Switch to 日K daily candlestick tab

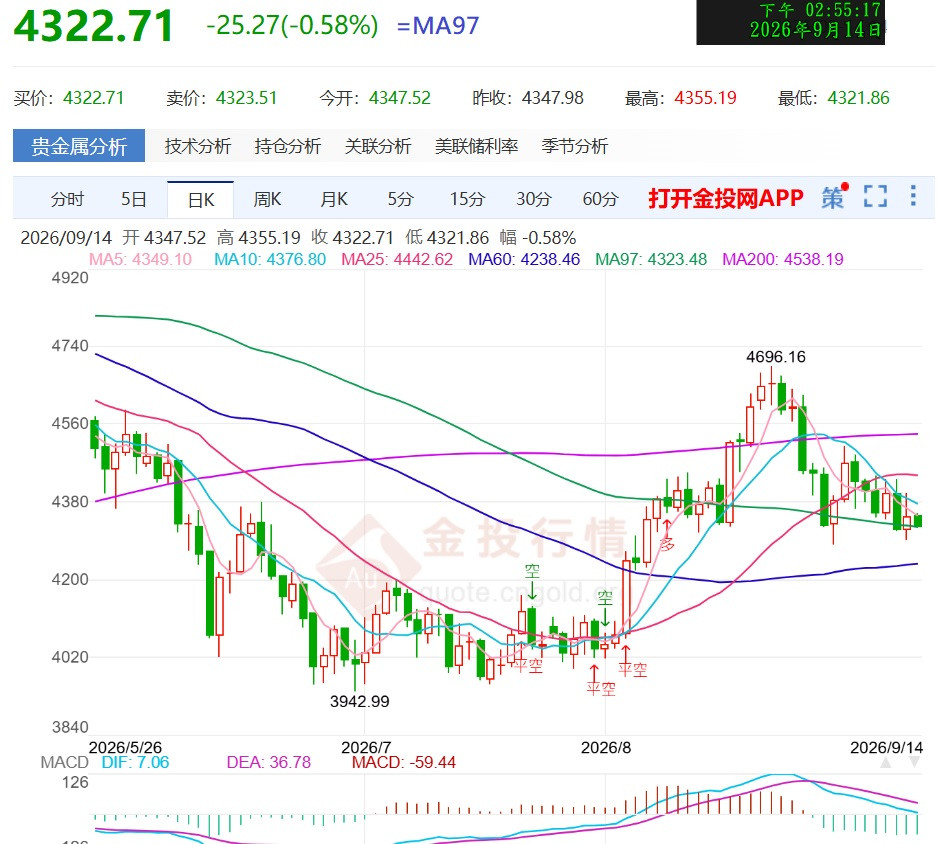point(200,199)
